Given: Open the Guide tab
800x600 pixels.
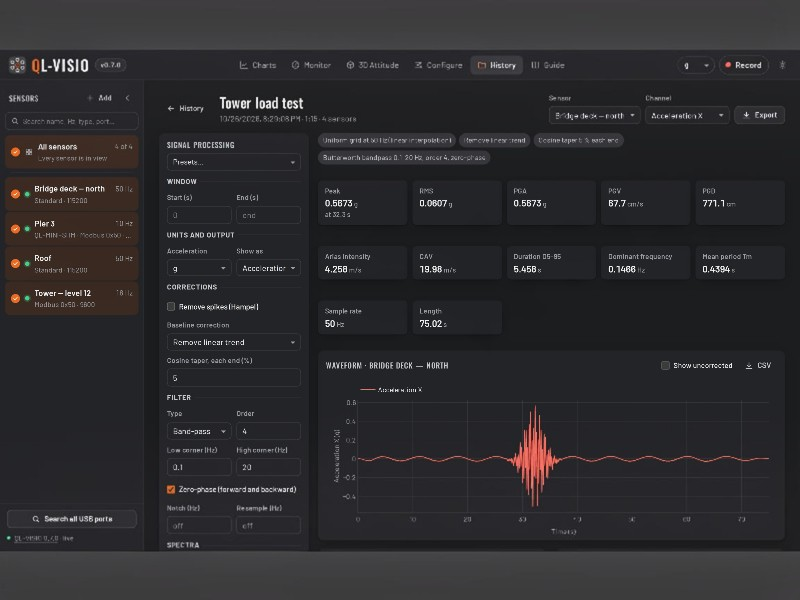Looking at the screenshot, I should point(548,65).
